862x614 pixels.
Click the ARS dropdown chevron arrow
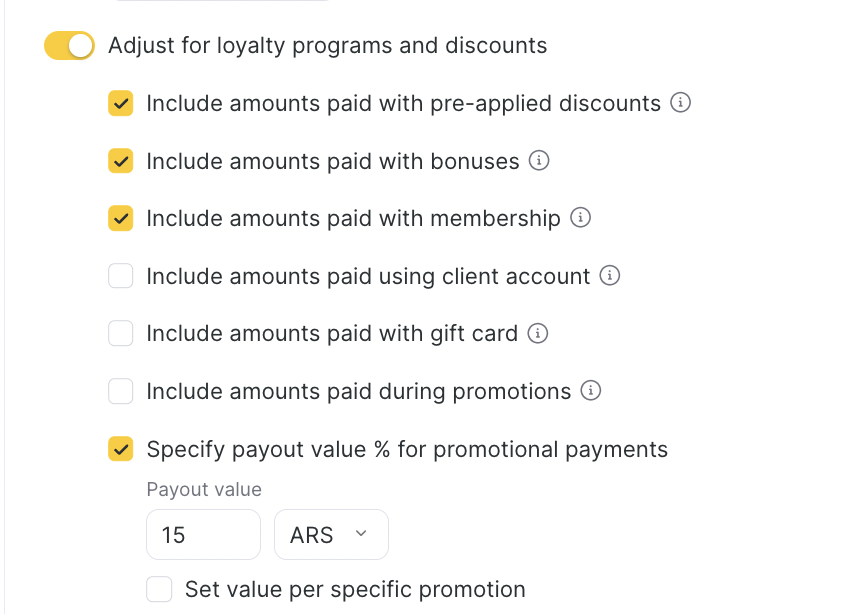pyautogui.click(x=361, y=535)
